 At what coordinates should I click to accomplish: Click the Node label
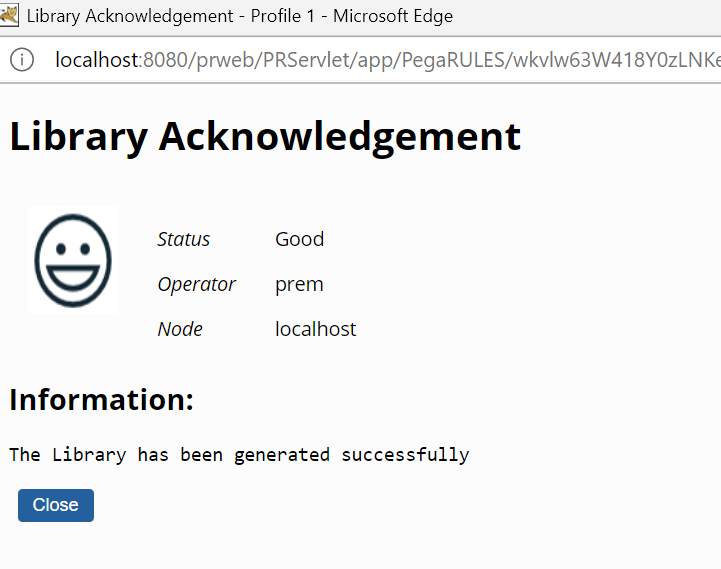(x=180, y=329)
